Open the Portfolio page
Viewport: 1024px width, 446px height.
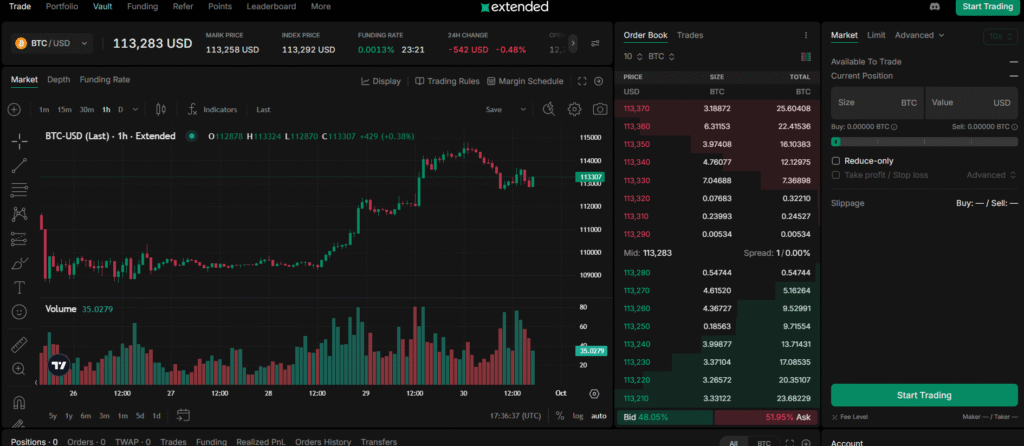click(x=62, y=7)
